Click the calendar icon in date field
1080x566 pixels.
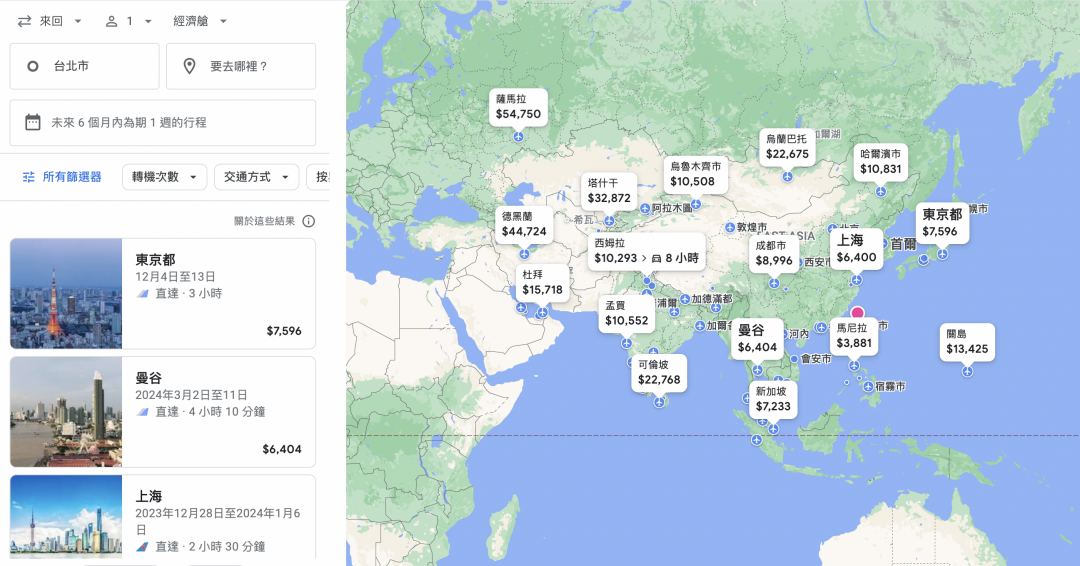click(33, 122)
